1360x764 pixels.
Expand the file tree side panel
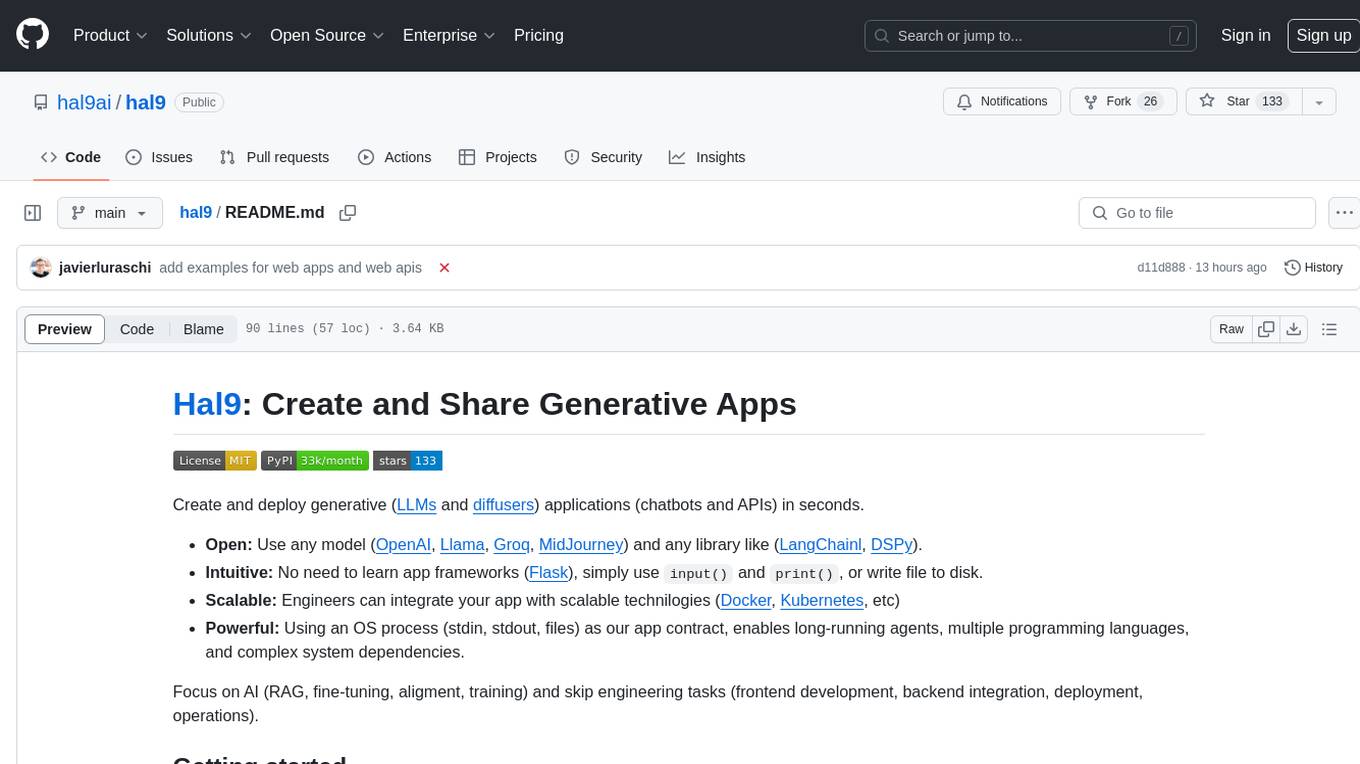click(32, 213)
